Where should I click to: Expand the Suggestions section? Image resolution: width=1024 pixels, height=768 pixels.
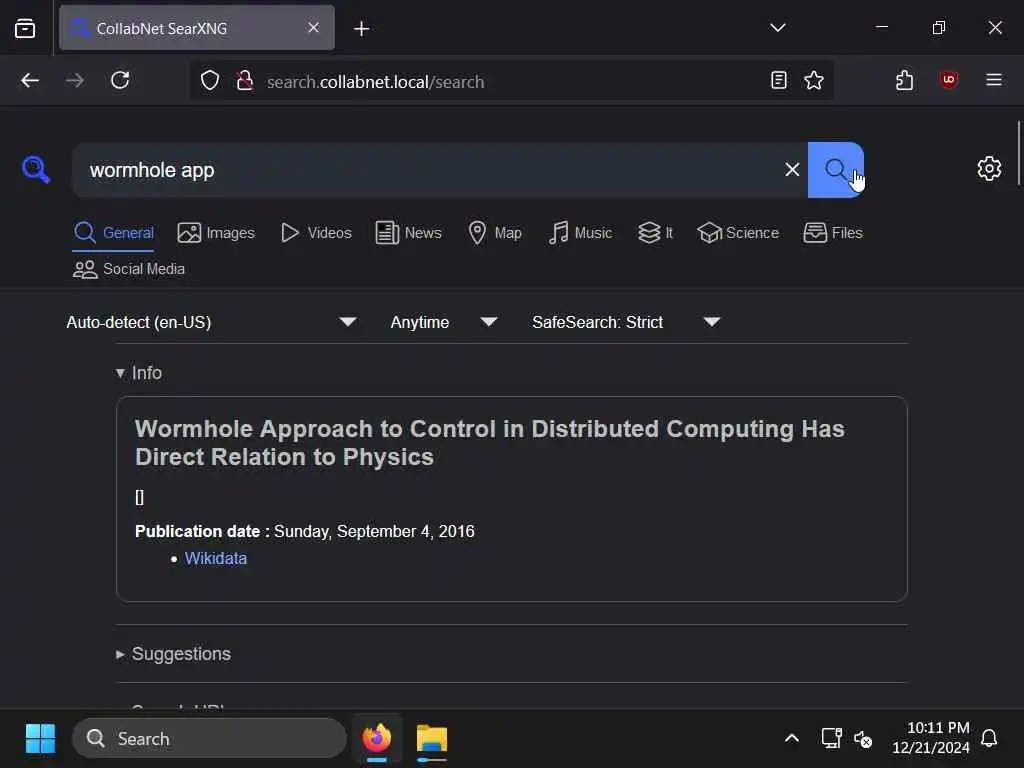[x=173, y=654]
